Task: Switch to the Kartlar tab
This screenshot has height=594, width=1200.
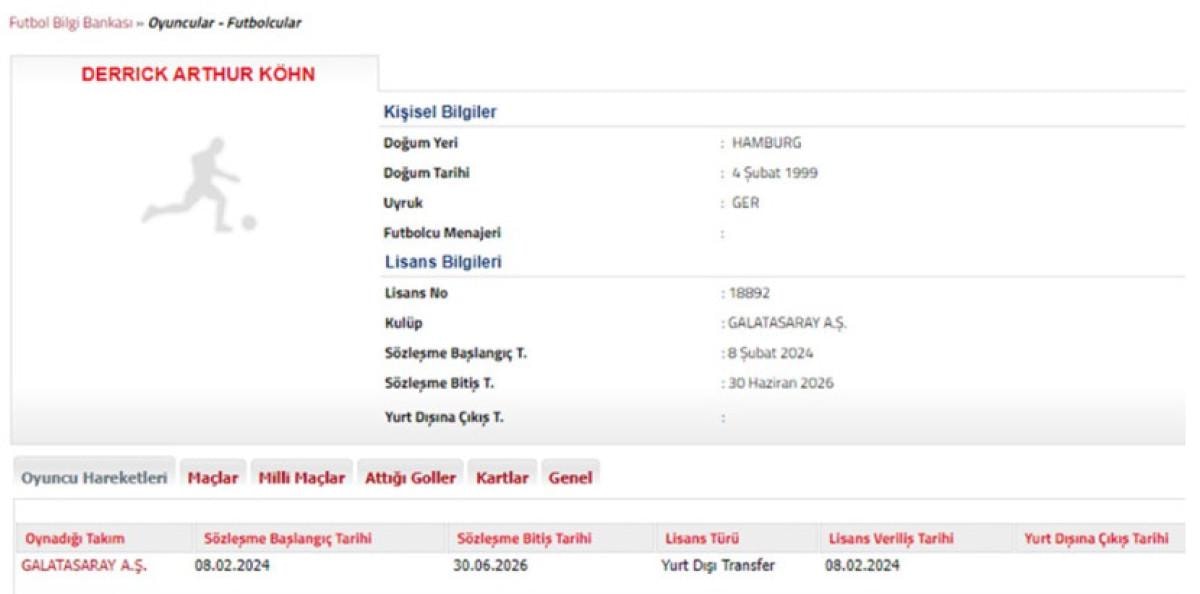Action: [502, 478]
